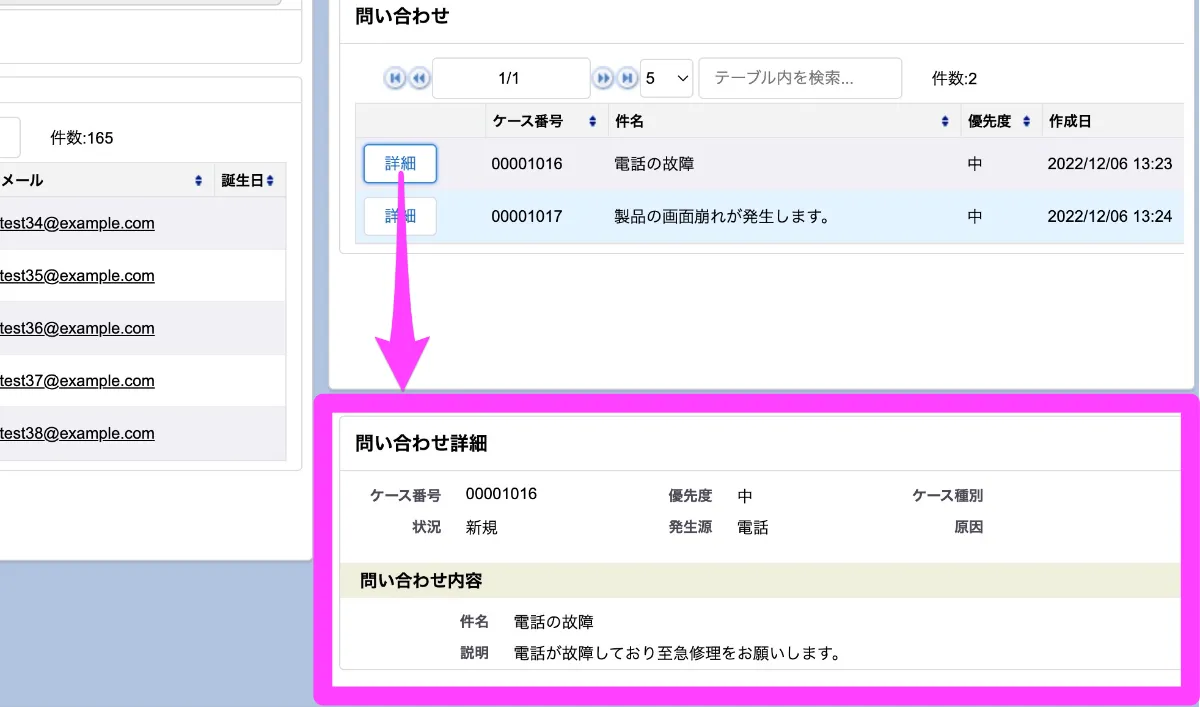Select the test36@example.com email address

click(78, 328)
